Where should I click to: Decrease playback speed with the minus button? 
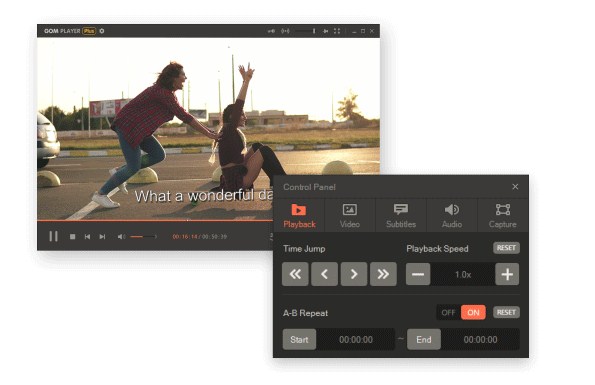pyautogui.click(x=418, y=274)
